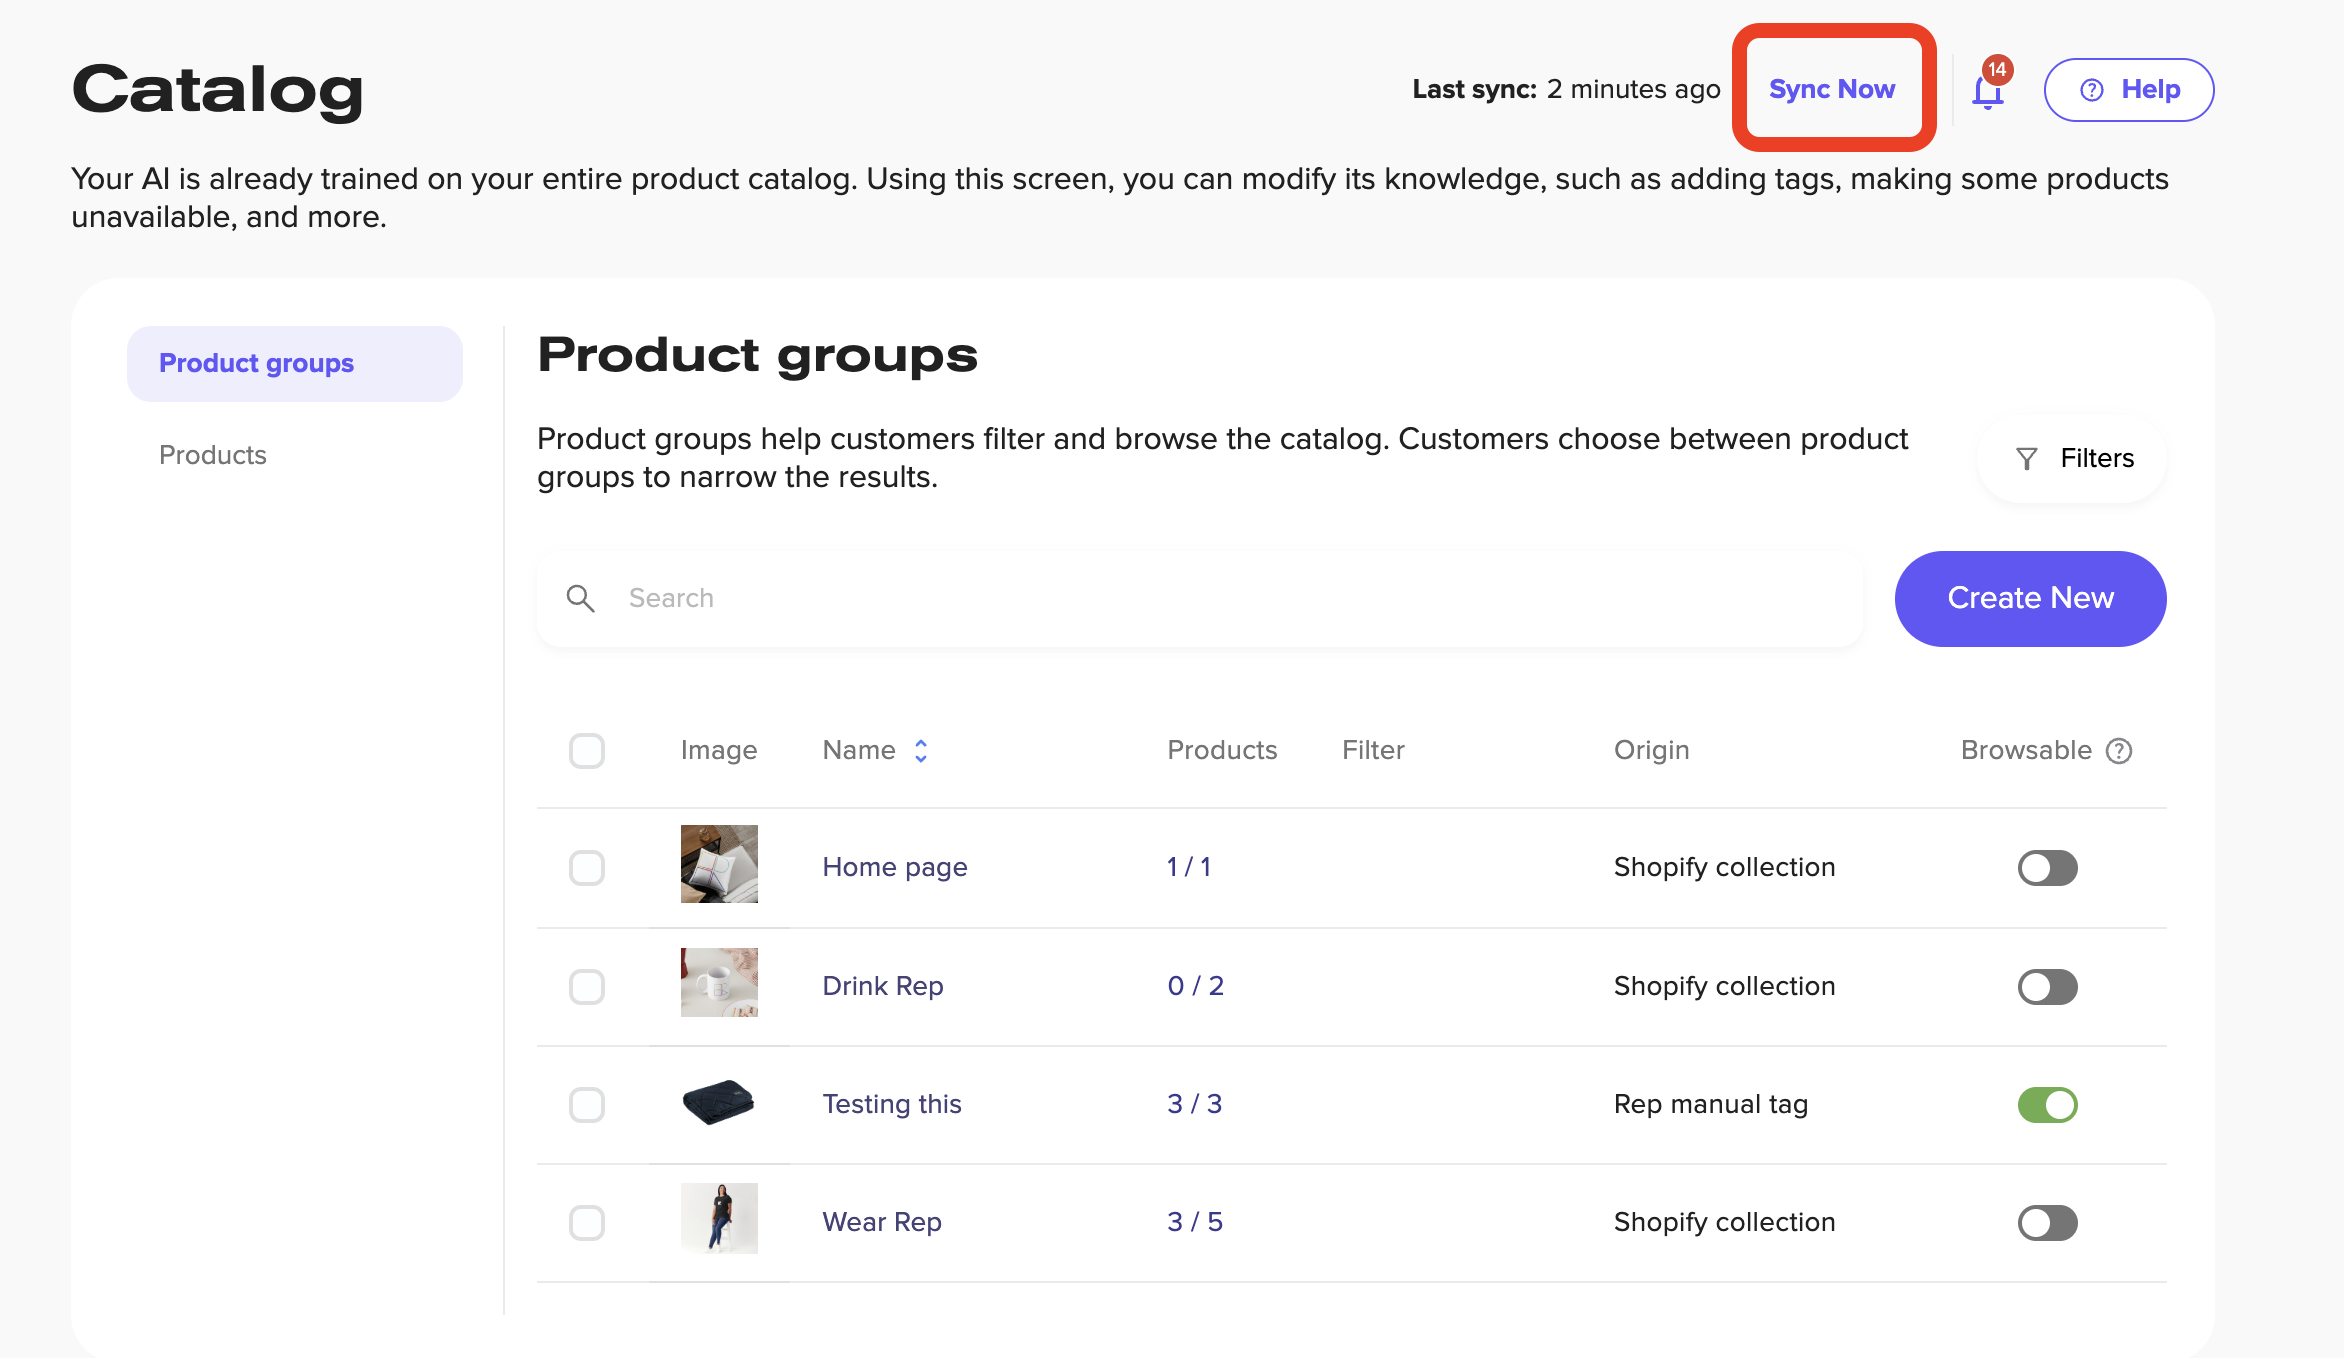Disable Browsable toggle for Testing this
This screenshot has width=2344, height=1358.
pyautogui.click(x=2047, y=1105)
